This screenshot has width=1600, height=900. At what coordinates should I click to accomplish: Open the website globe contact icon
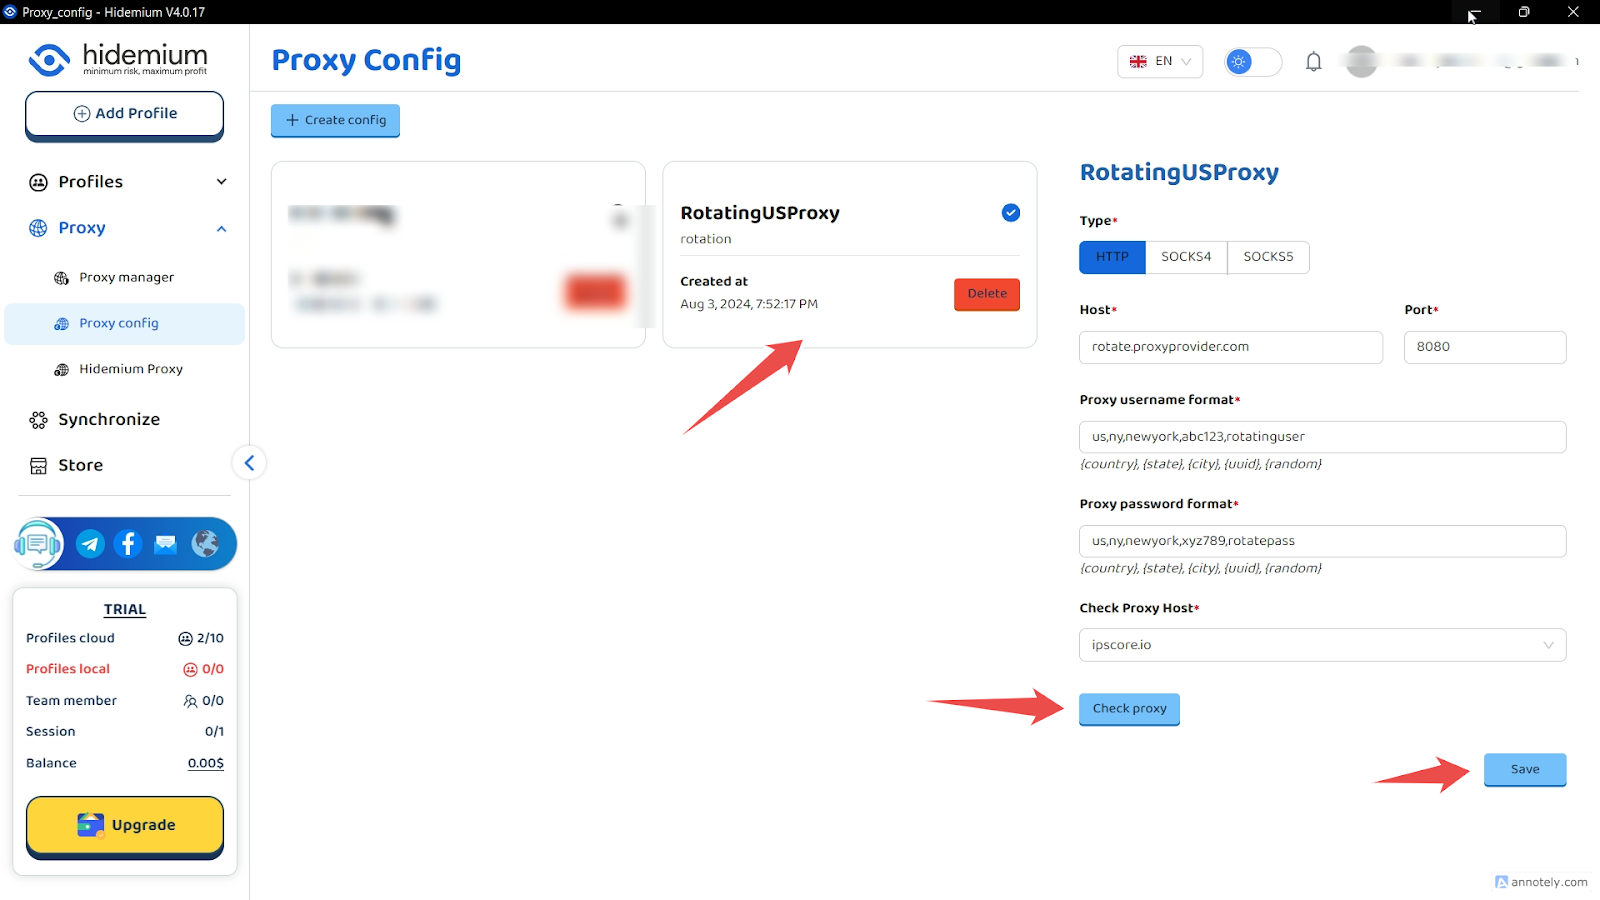coord(205,544)
